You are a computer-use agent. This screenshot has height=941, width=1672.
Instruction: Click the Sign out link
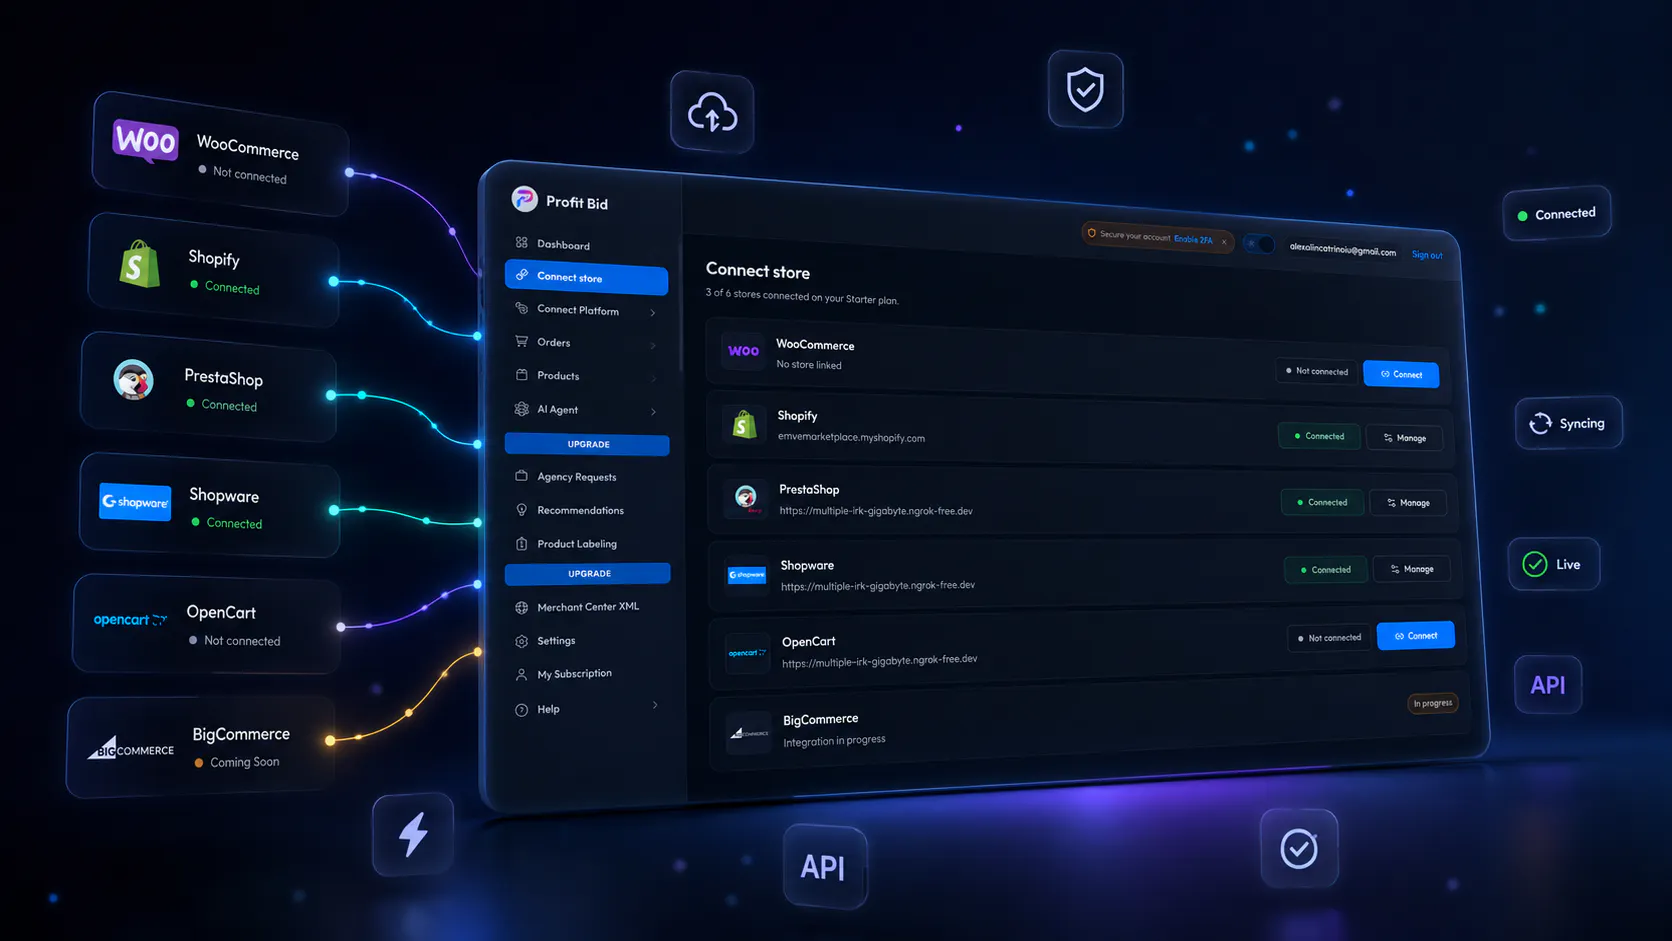1427,255
